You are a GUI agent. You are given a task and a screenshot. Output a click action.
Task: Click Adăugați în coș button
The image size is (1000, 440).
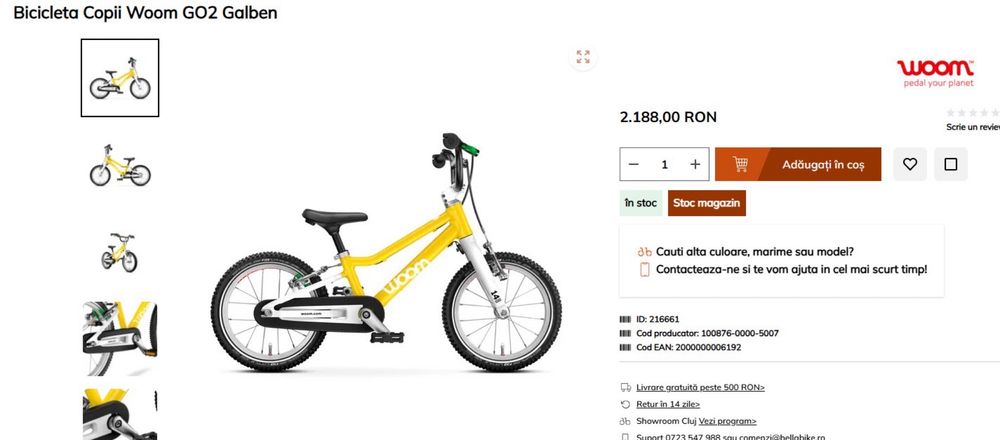[798, 165]
